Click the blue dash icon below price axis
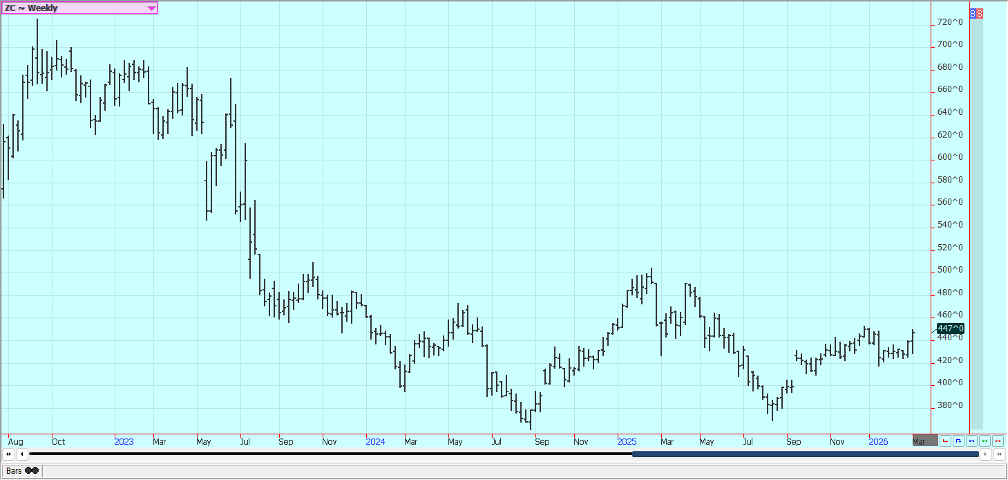The image size is (1008, 480). (x=971, y=440)
